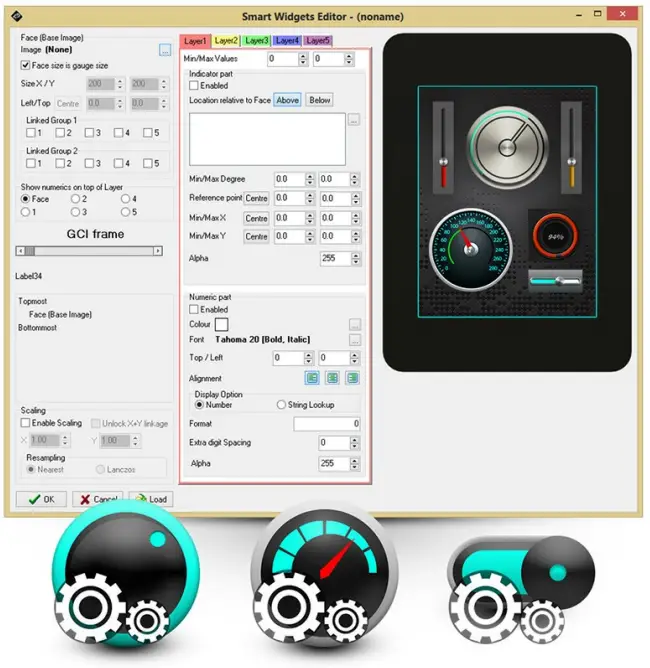Click the orange ring percentage widget in preview
The width and height of the screenshot is (650, 668).
(x=555, y=236)
